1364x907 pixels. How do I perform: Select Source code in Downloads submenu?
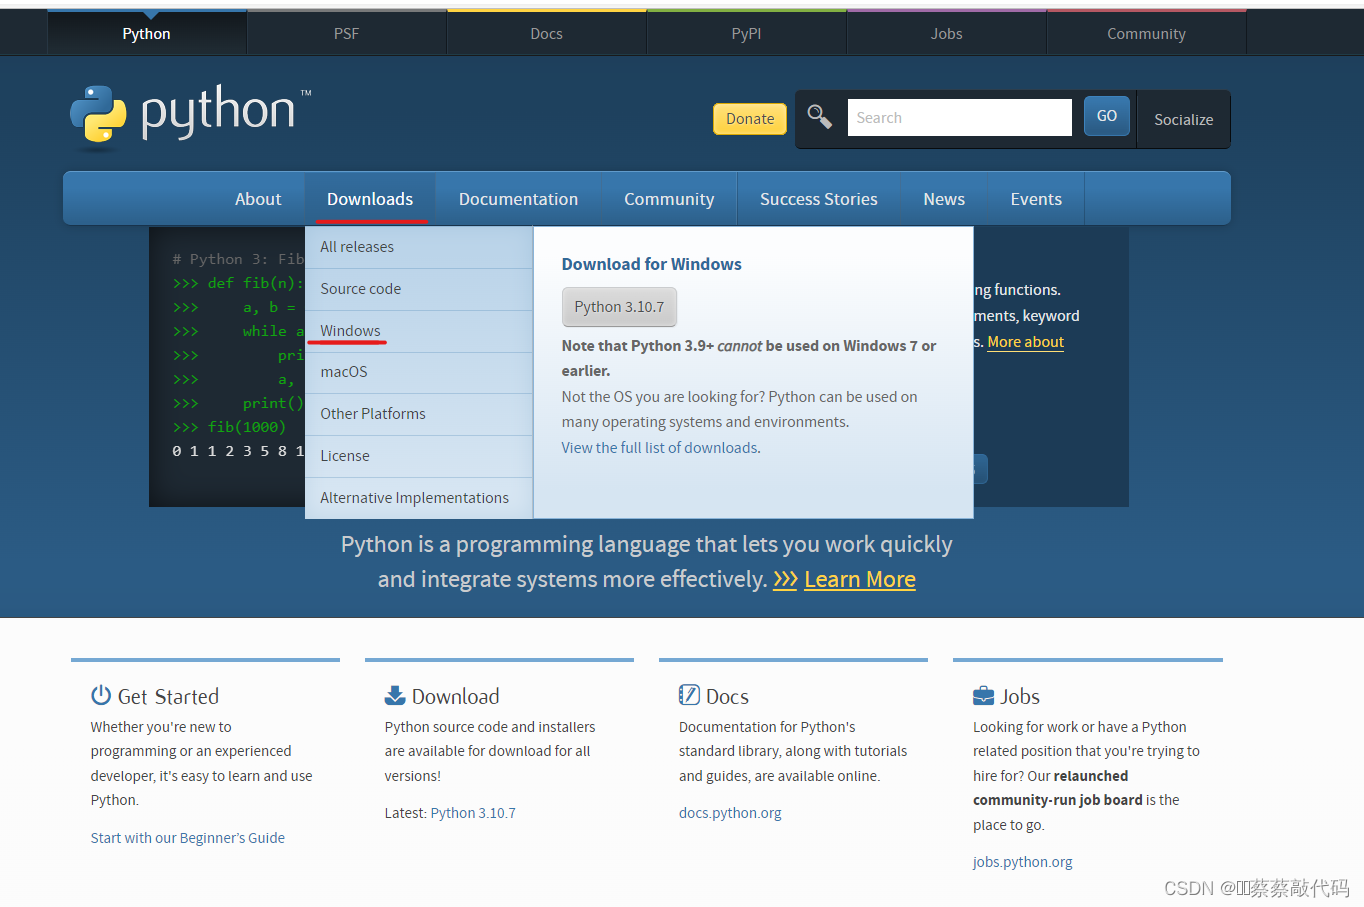pos(419,289)
